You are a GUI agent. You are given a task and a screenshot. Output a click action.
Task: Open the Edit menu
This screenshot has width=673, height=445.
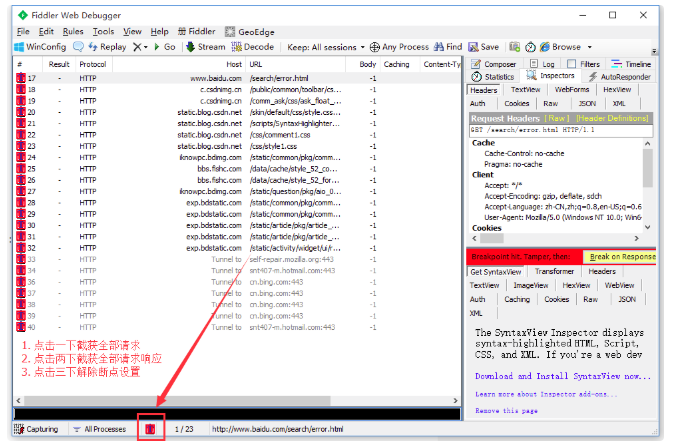click(x=46, y=32)
